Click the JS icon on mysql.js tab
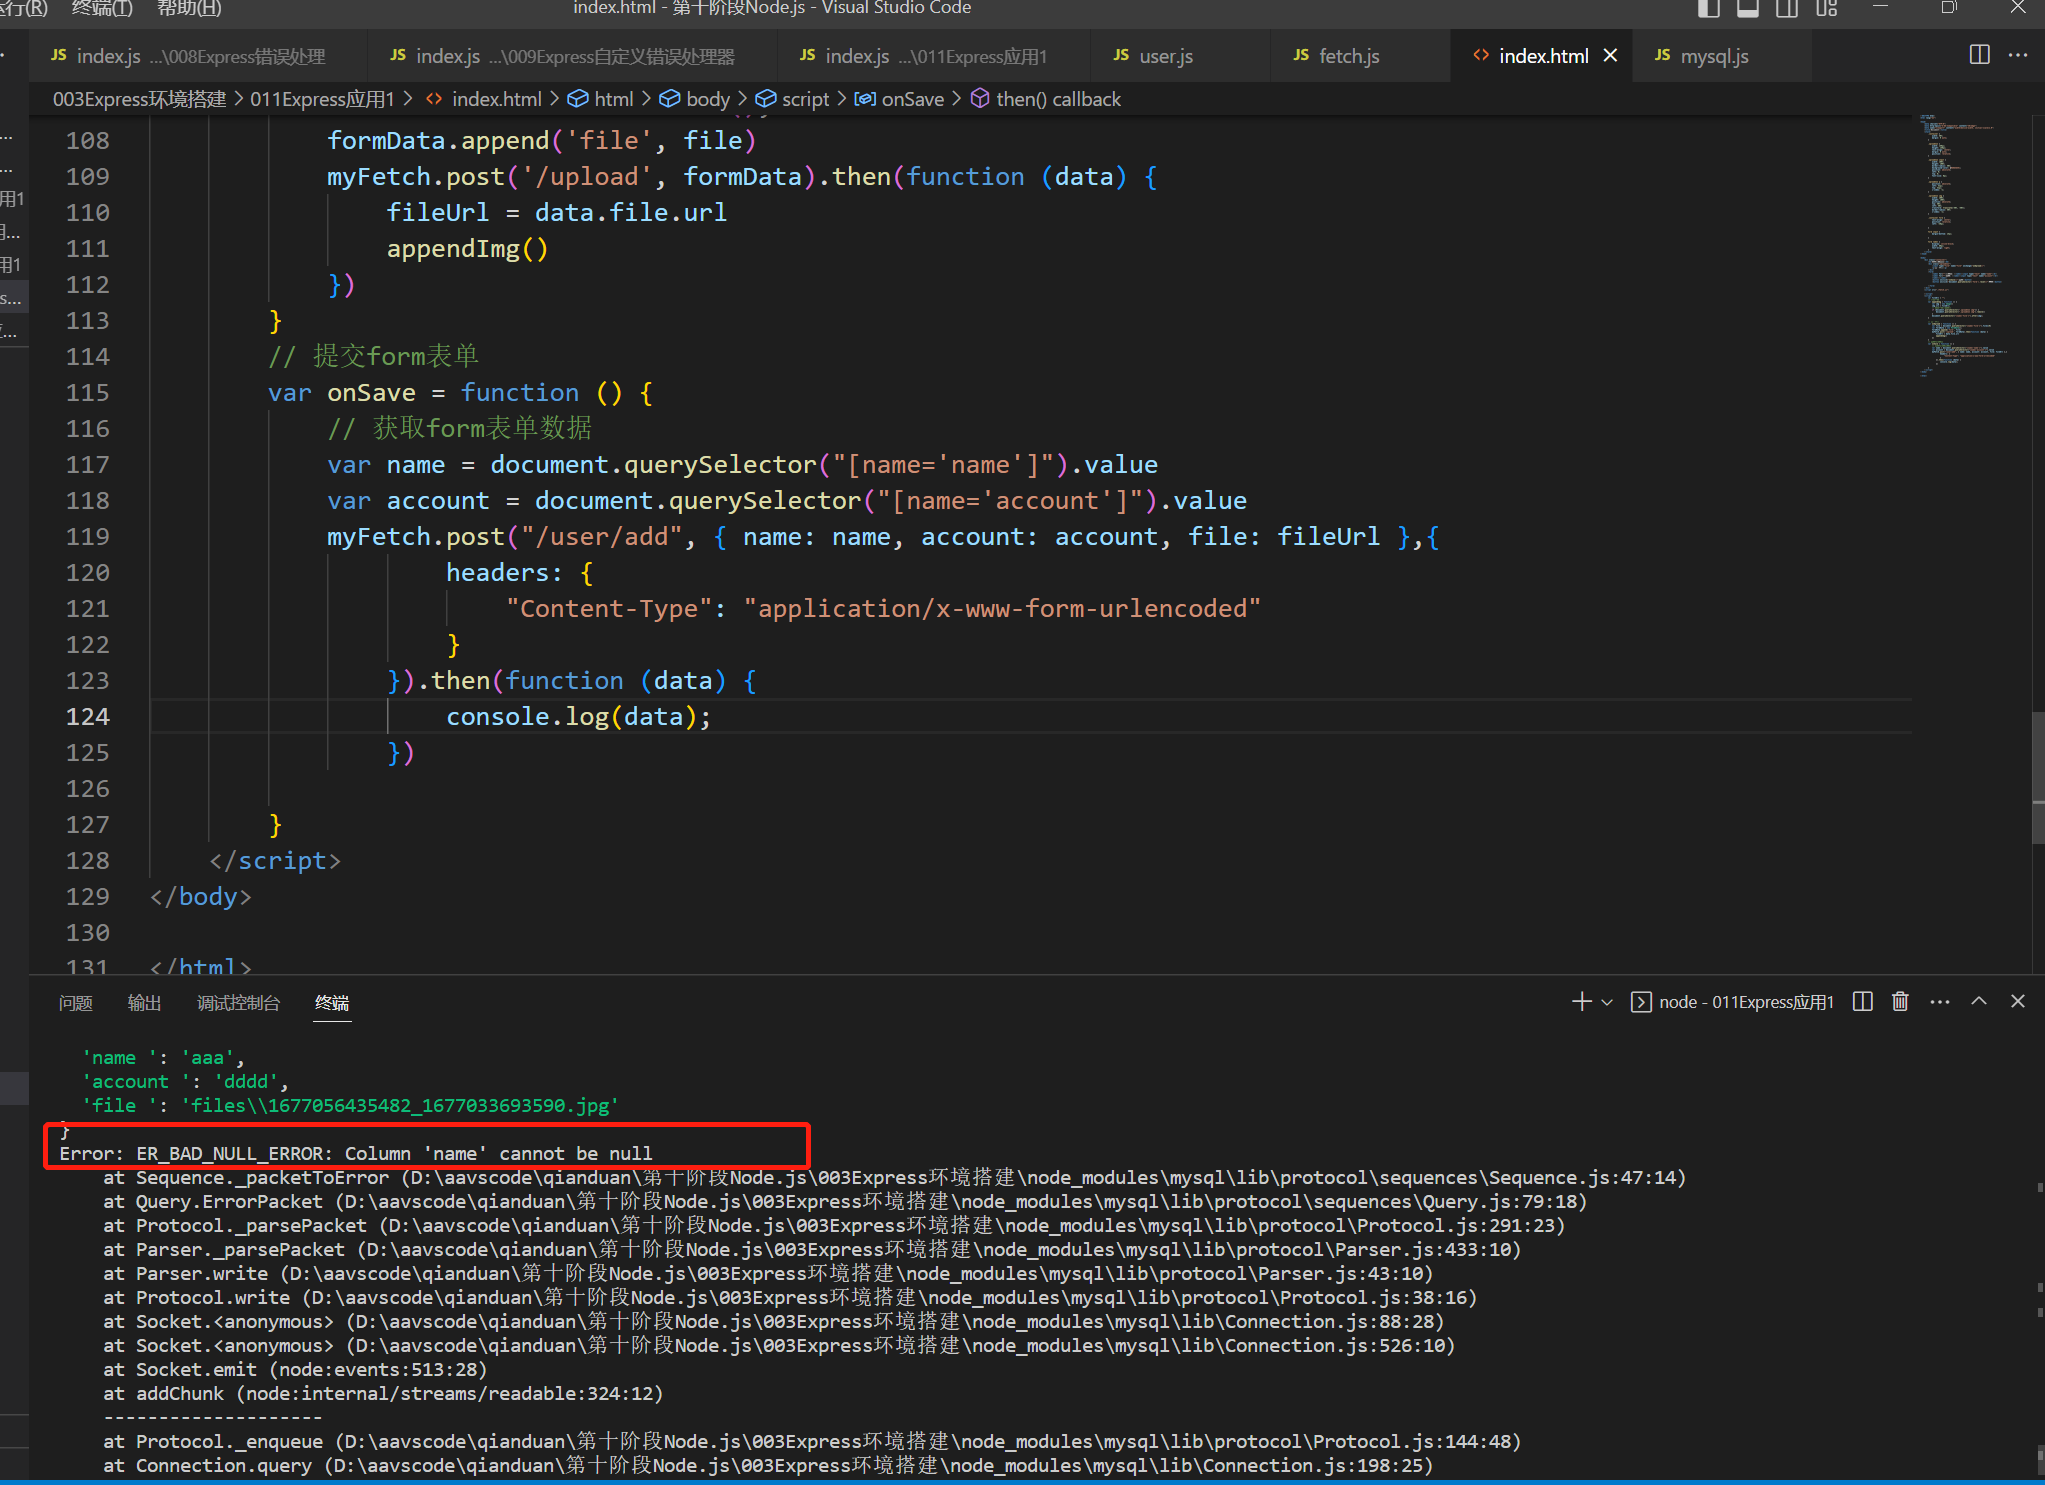The width and height of the screenshot is (2045, 1485). 1662,55
